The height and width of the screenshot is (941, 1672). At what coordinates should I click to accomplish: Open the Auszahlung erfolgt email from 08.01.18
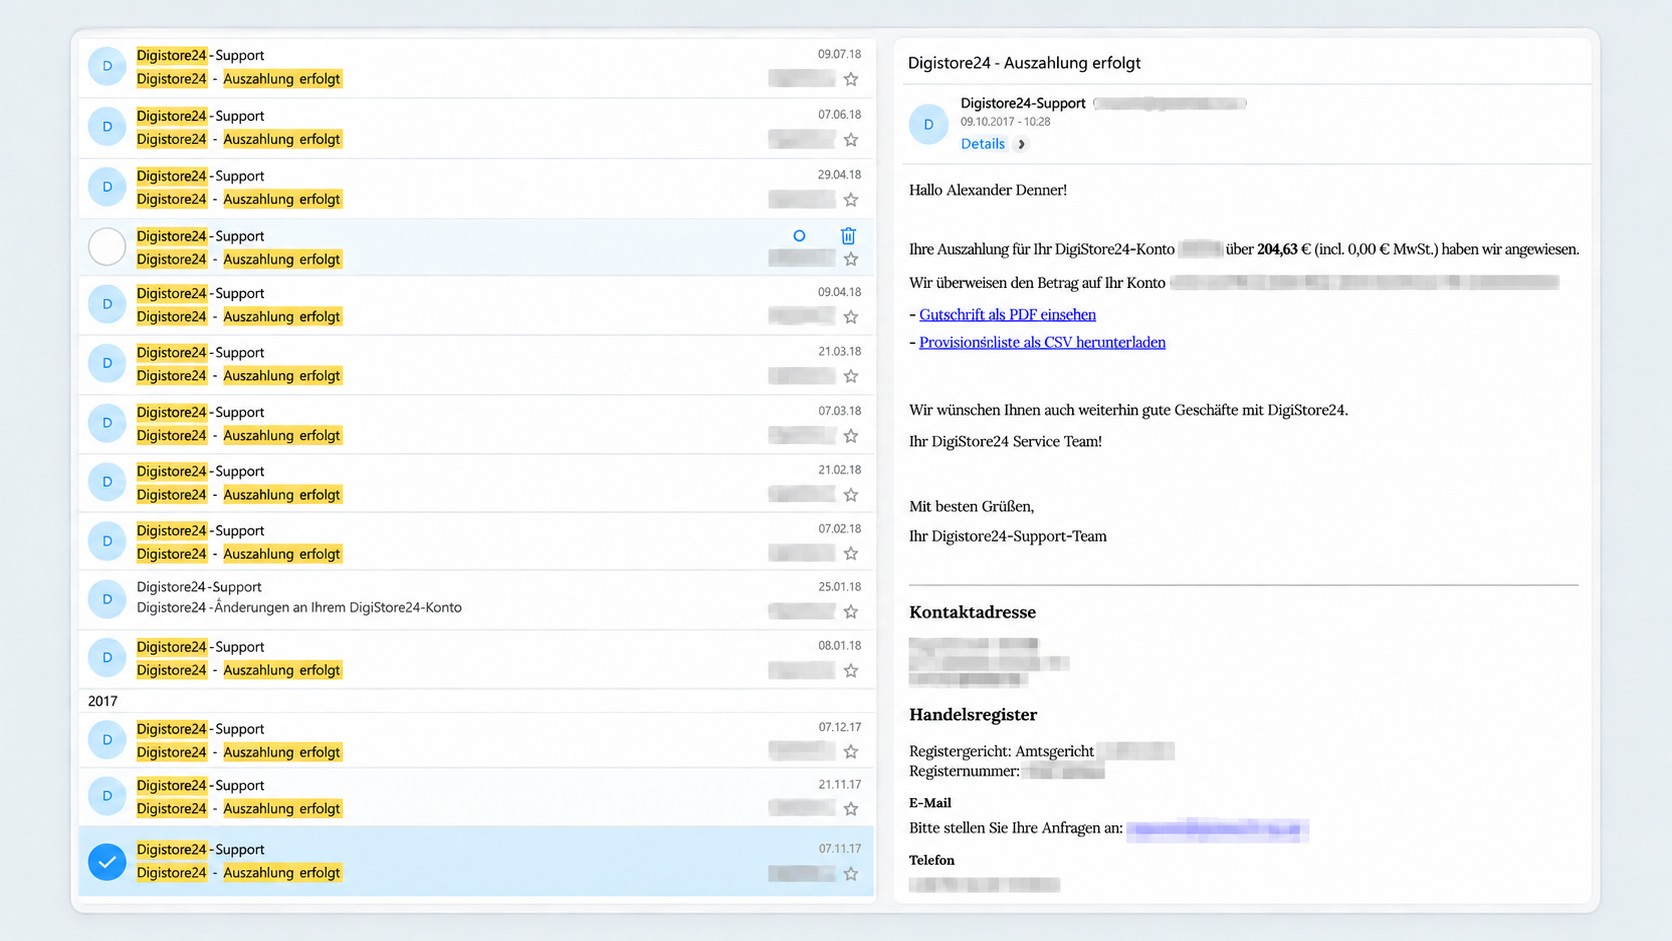coord(476,659)
